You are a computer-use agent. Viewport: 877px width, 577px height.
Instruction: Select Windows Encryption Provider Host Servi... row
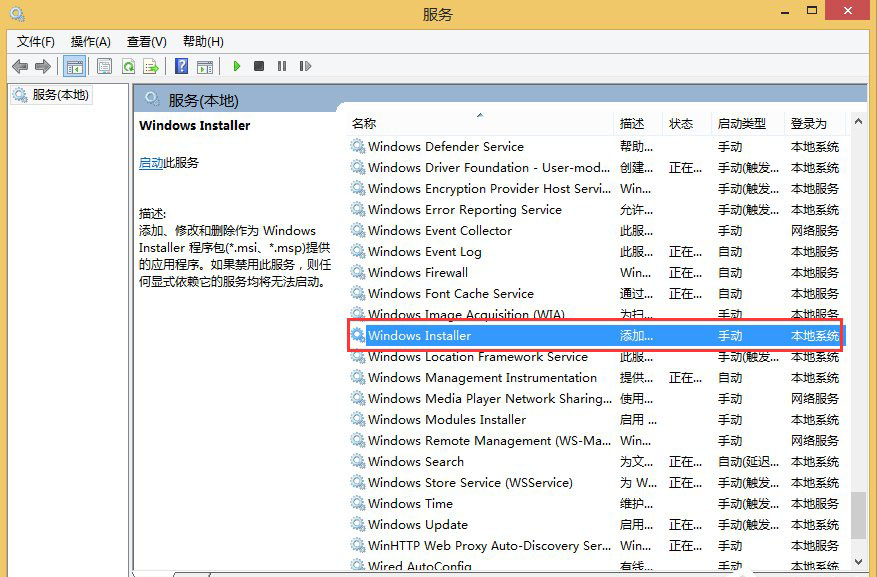(x=595, y=188)
